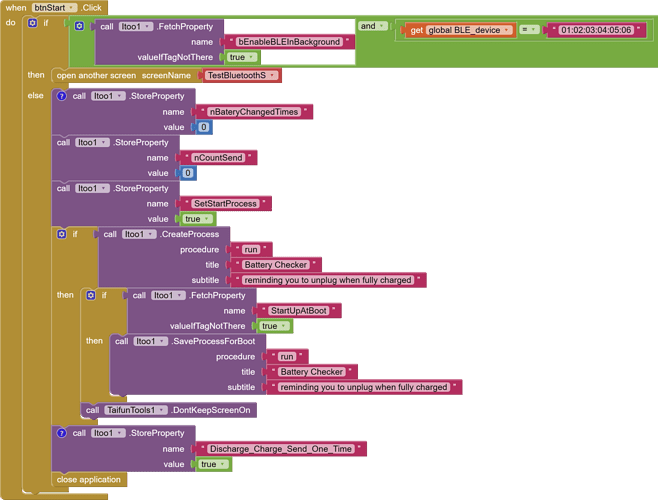658x500 pixels.
Task: Edit the SaveProcessForBoot subtitle 'reminding you to unplug' text
Action: pyautogui.click(x=364, y=387)
